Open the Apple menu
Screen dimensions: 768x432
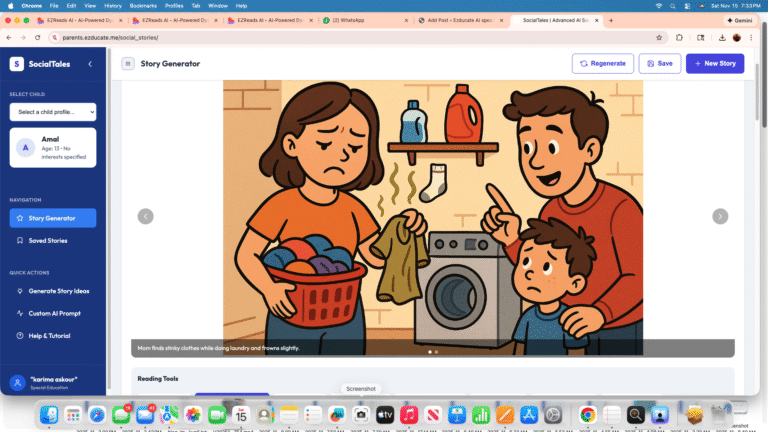tap(10, 6)
